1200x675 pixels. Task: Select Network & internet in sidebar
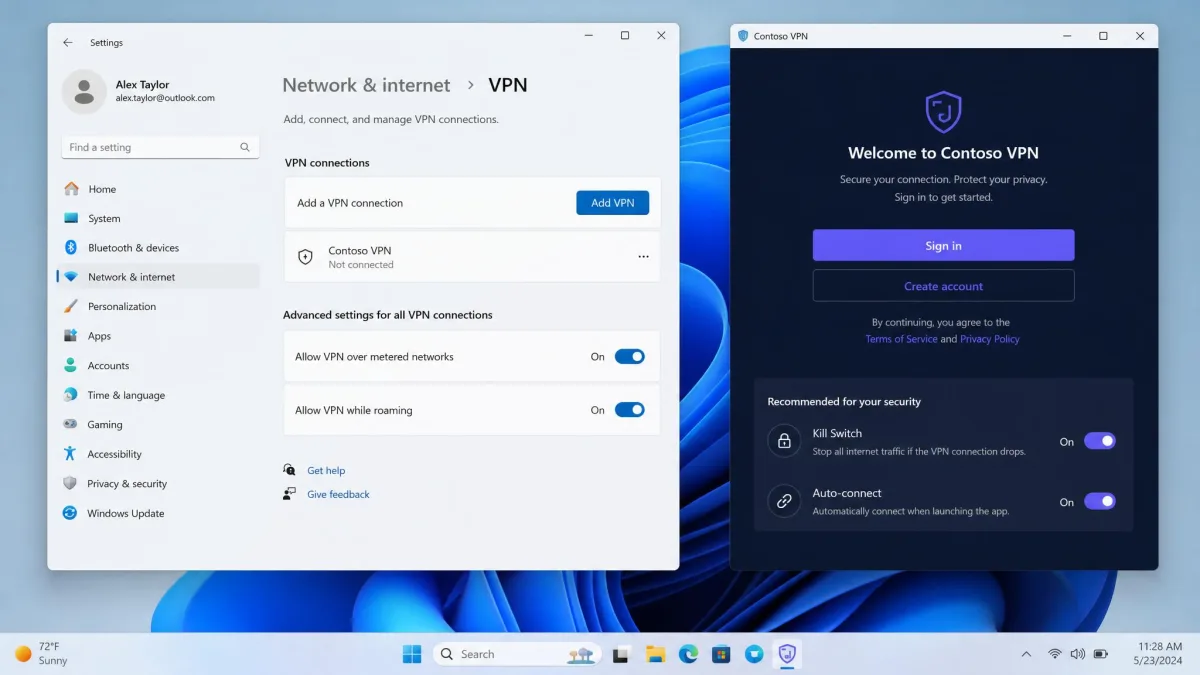[159, 277]
